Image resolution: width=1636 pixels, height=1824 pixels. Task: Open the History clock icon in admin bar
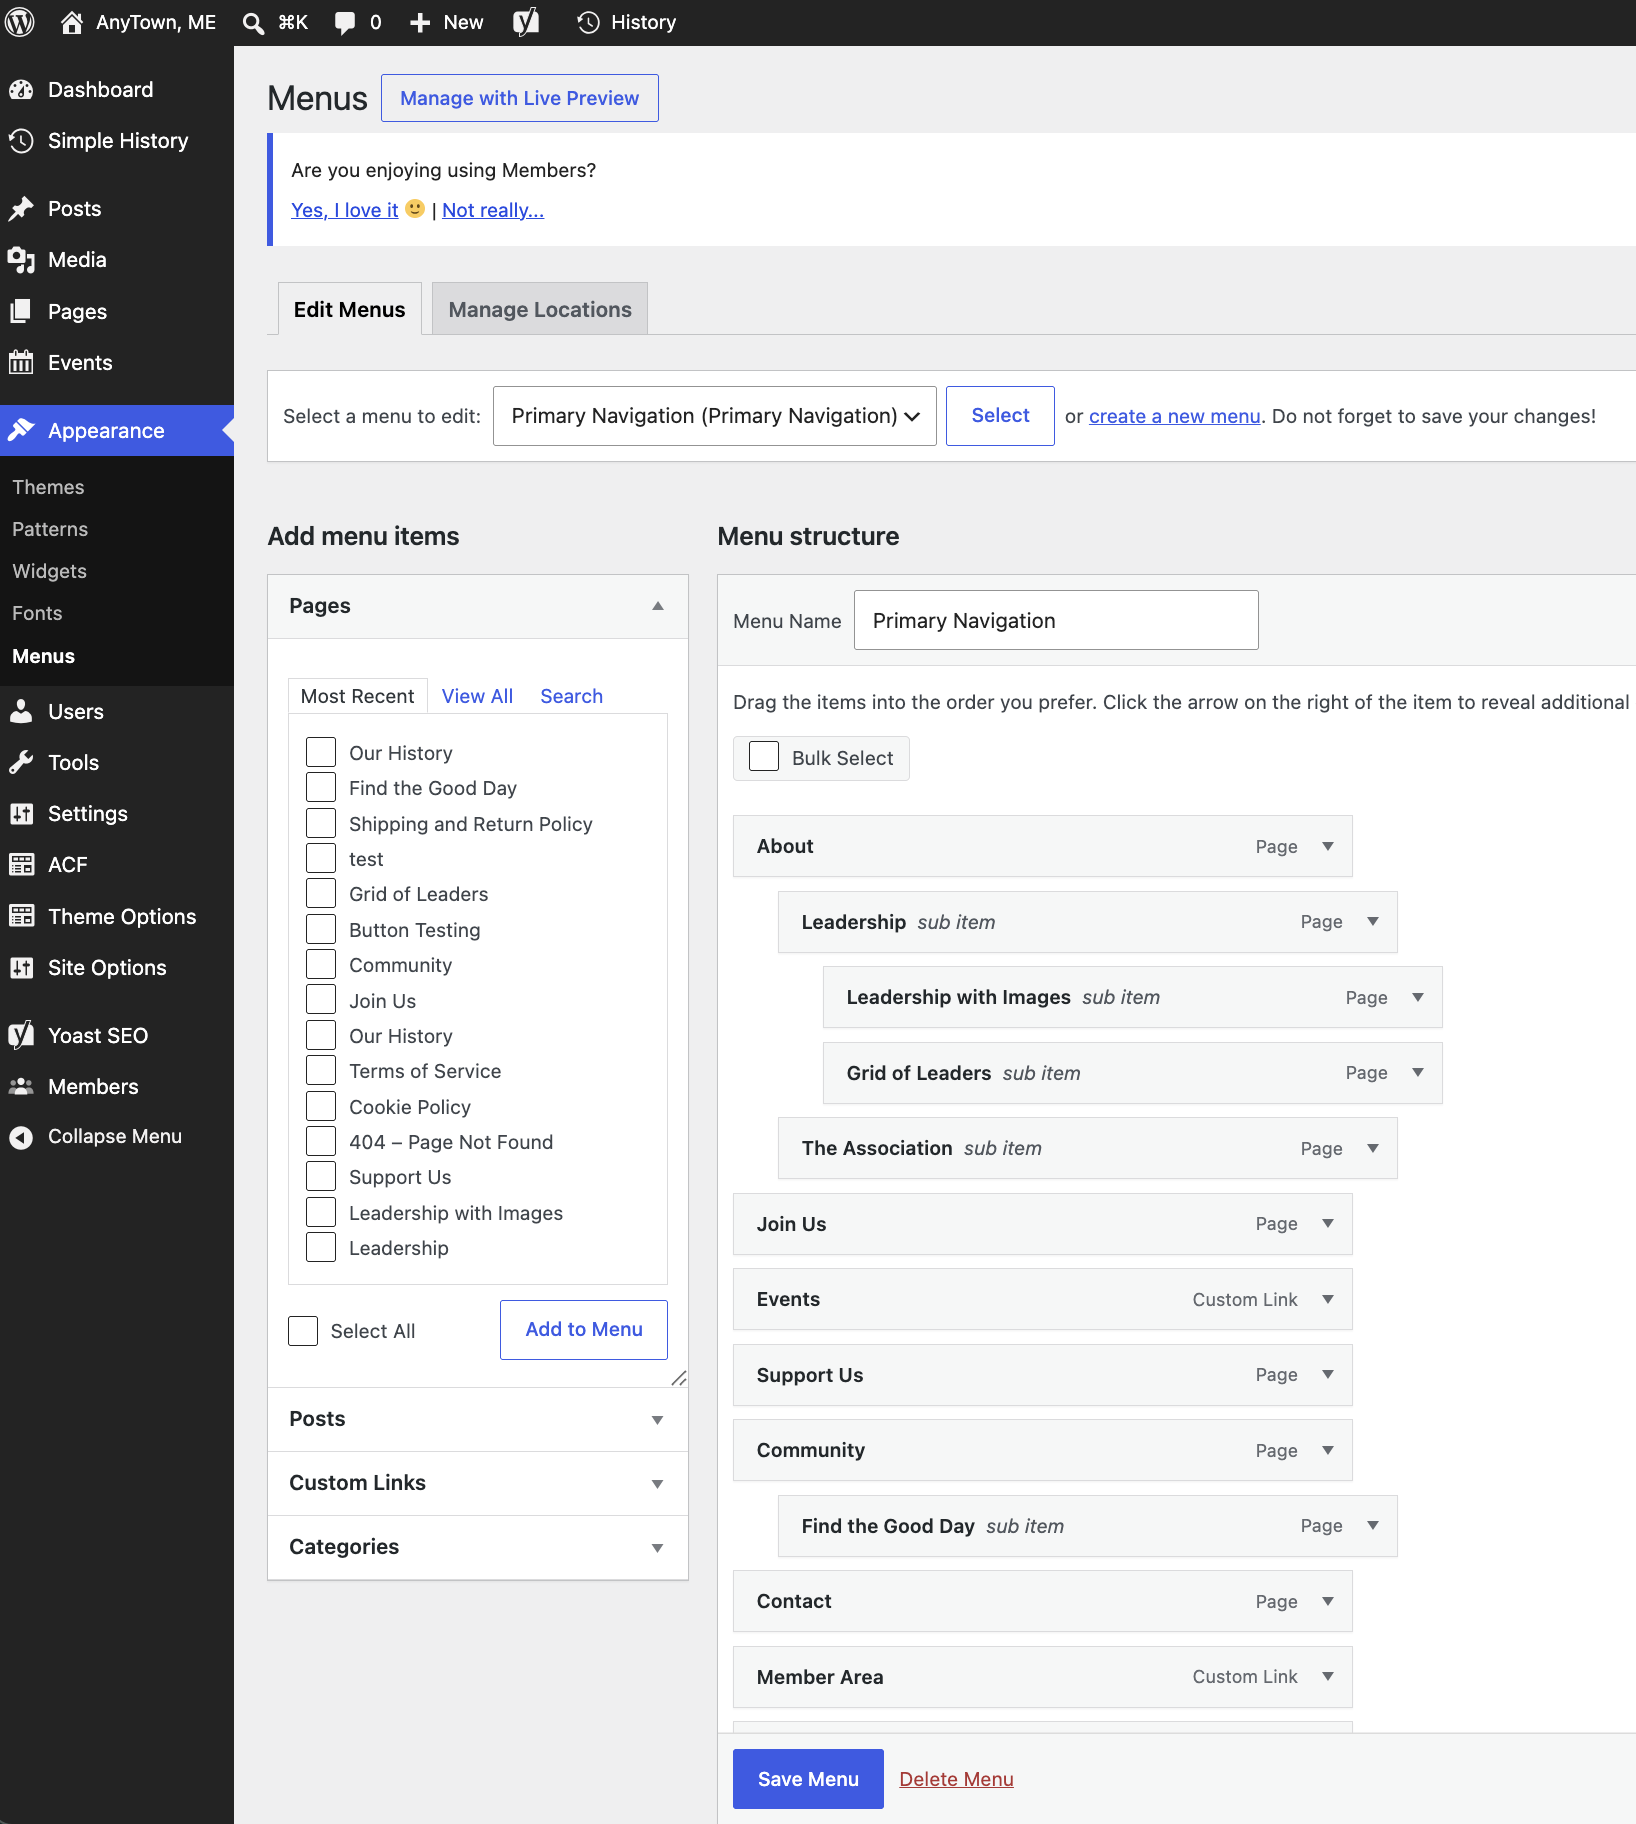click(588, 22)
